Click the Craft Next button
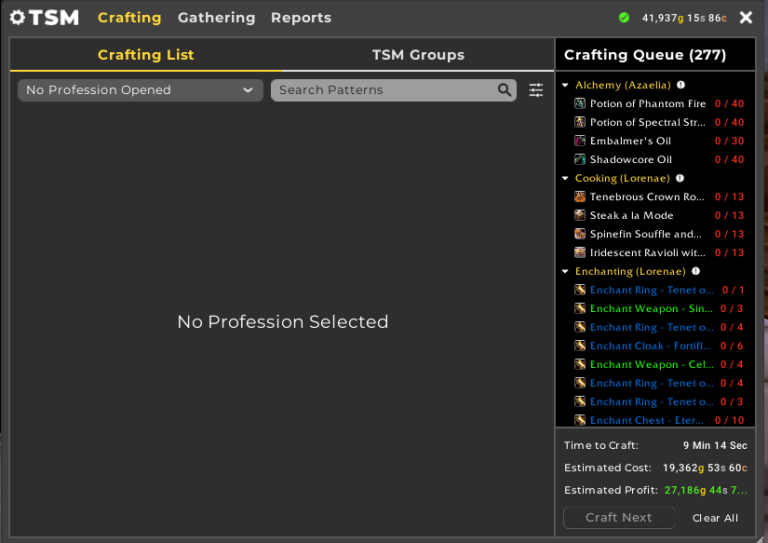The height and width of the screenshot is (543, 768). coord(619,518)
